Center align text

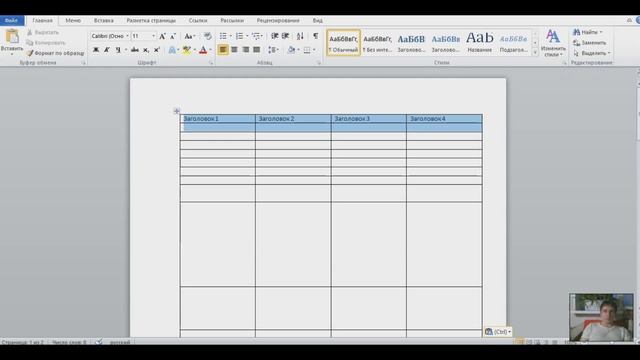pyautogui.click(x=234, y=50)
